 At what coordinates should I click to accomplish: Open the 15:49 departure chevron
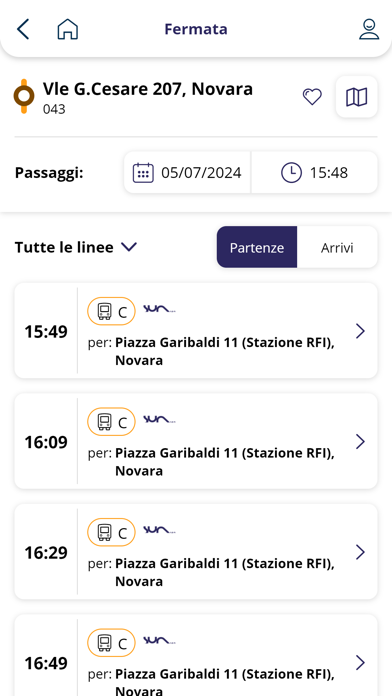tap(360, 331)
